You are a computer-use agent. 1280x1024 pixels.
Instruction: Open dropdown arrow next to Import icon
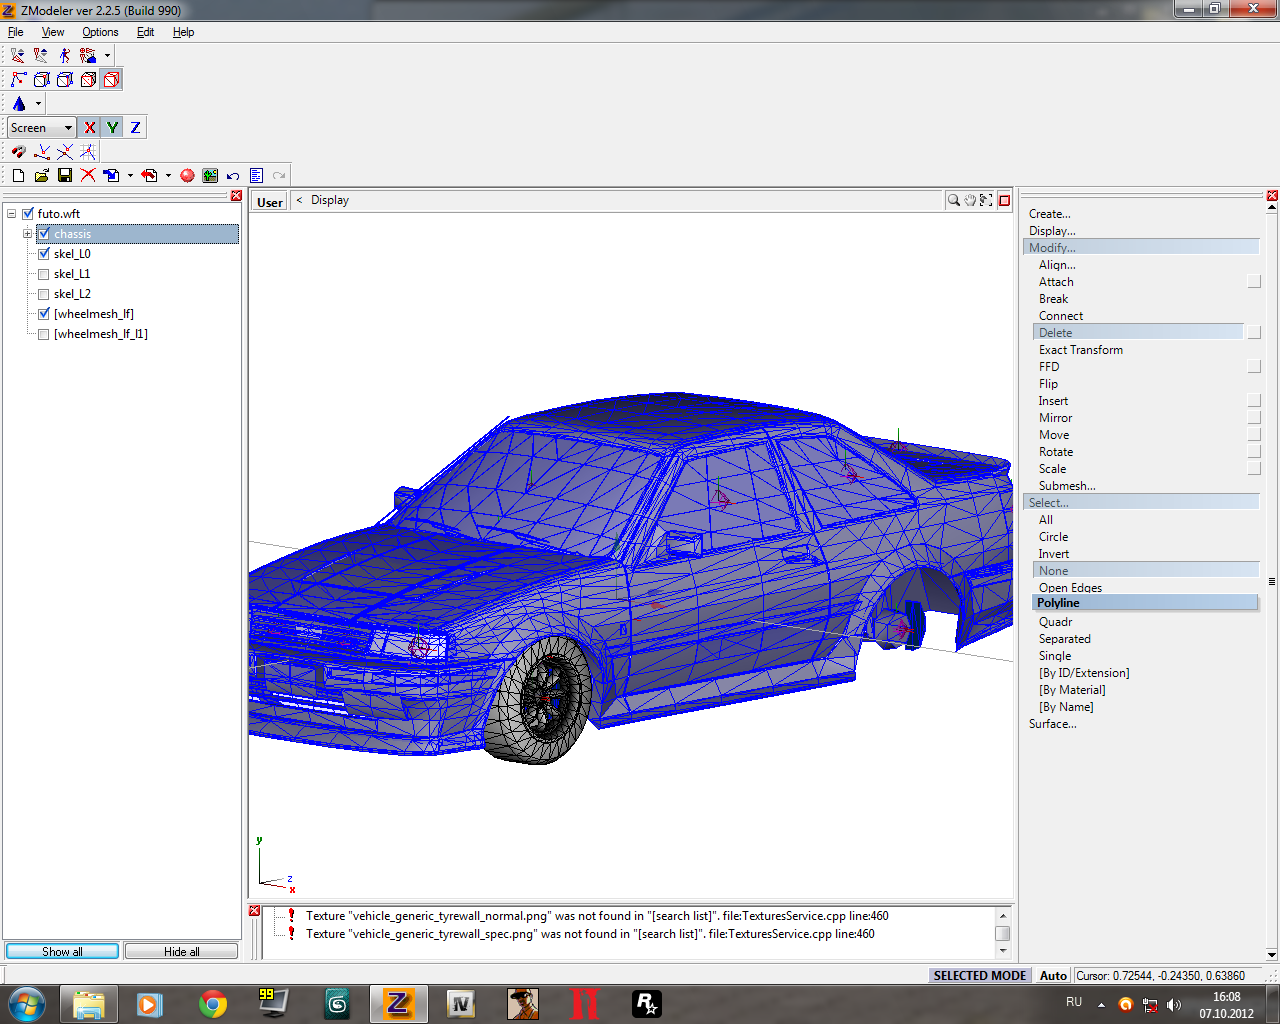130,175
